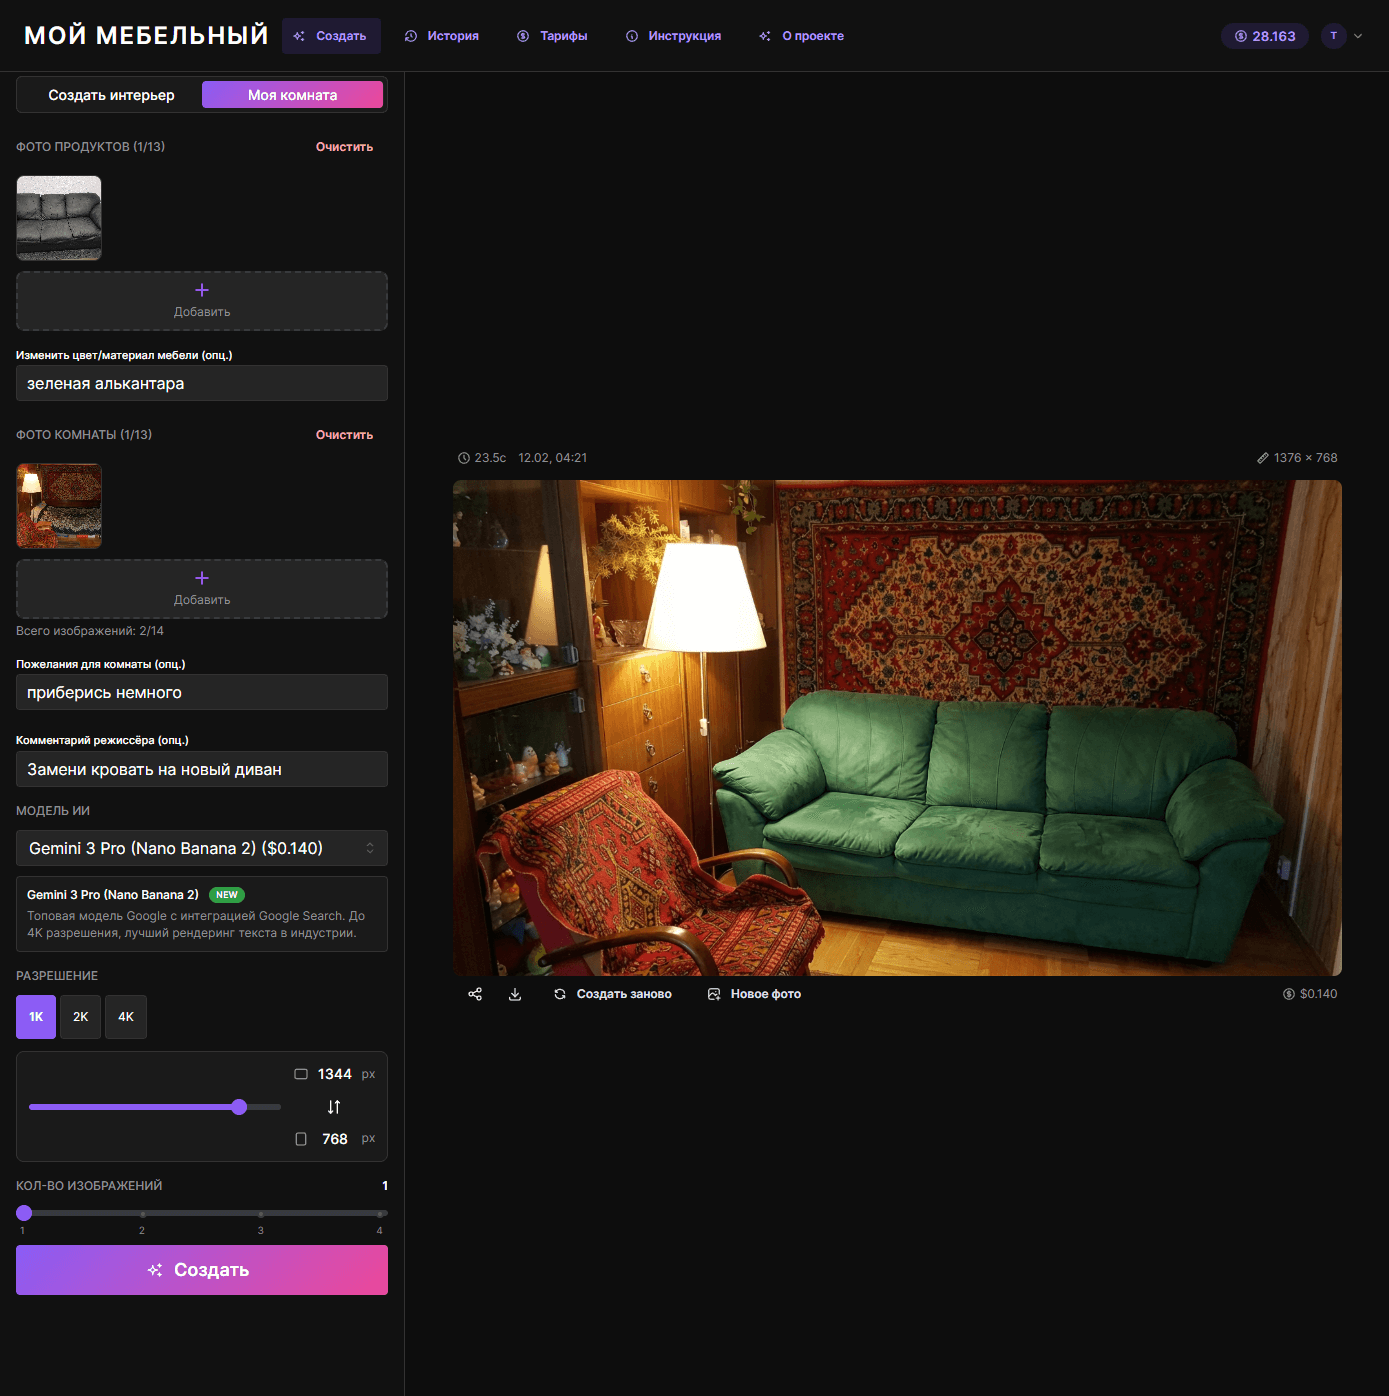
Task: Click the Создать generate button
Action: 202,1270
